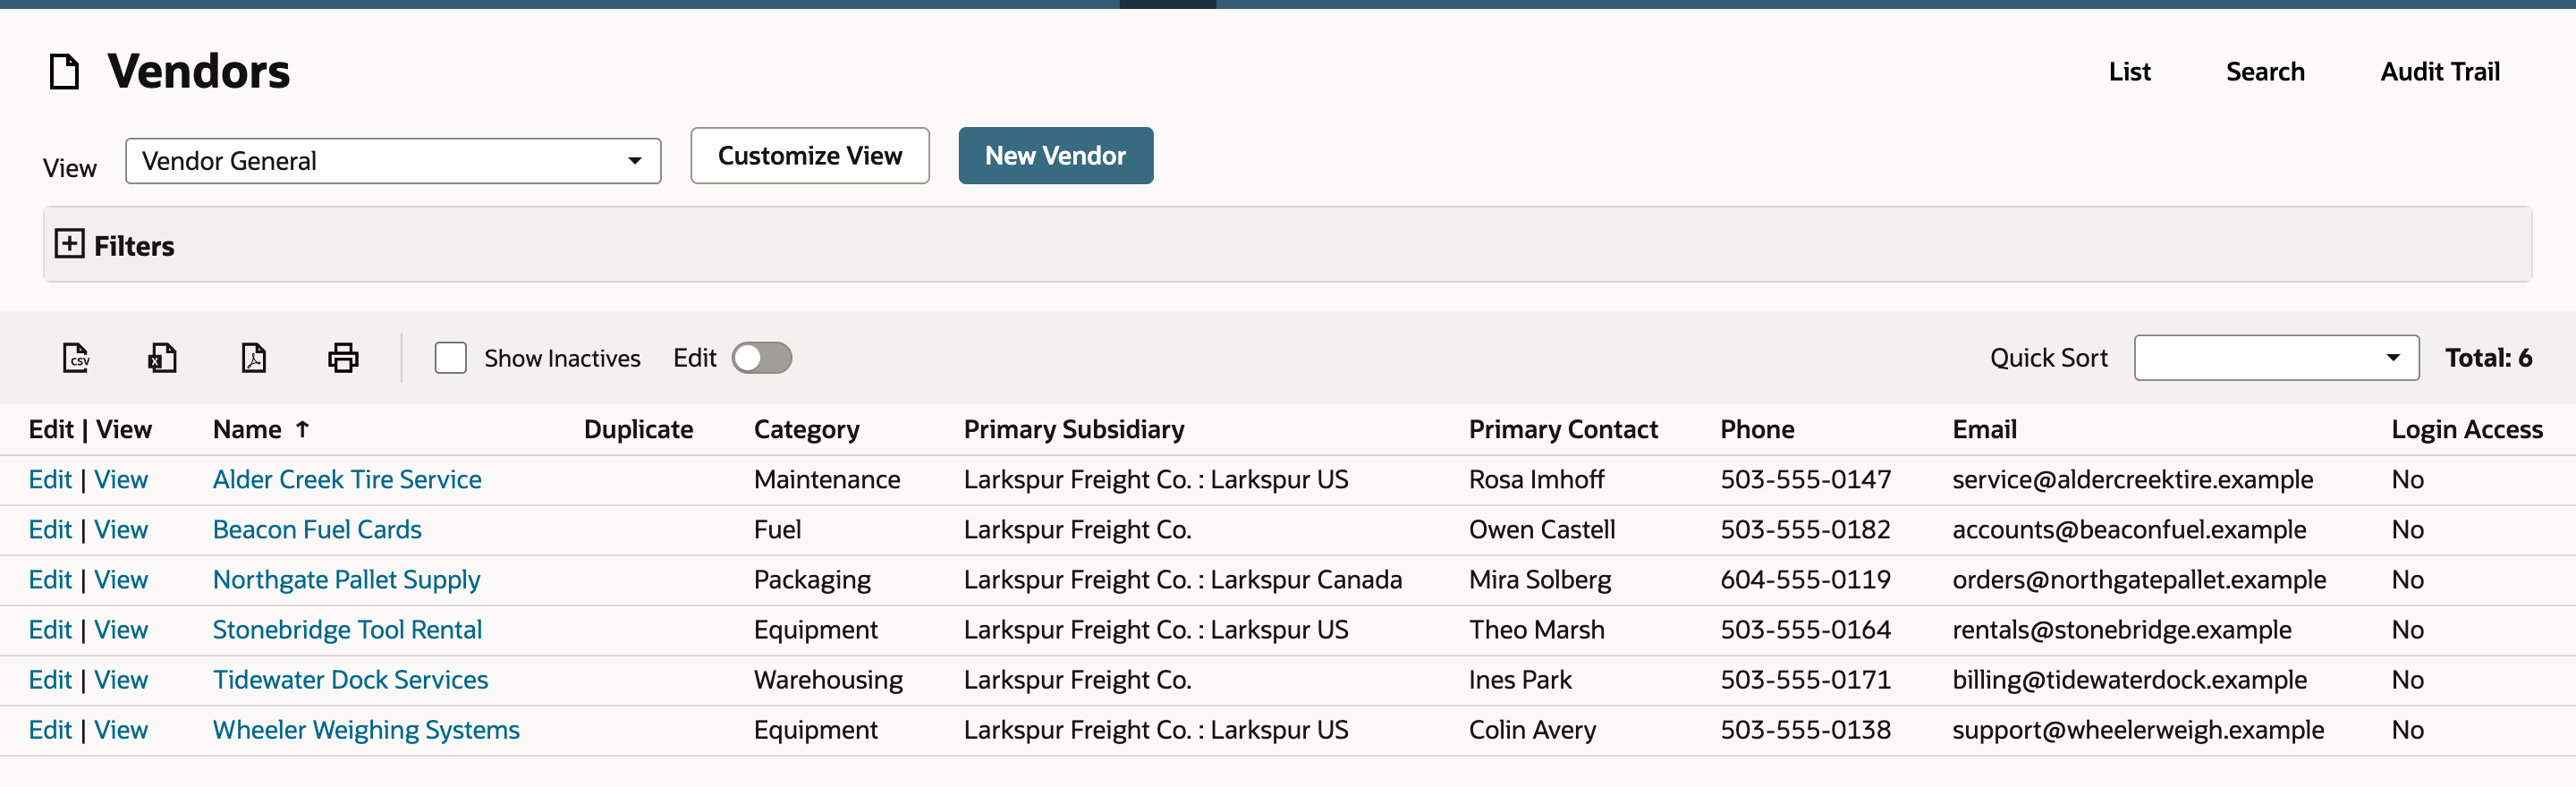Enable the Show Inactives checkbox
The height and width of the screenshot is (787, 2576).
pos(451,358)
